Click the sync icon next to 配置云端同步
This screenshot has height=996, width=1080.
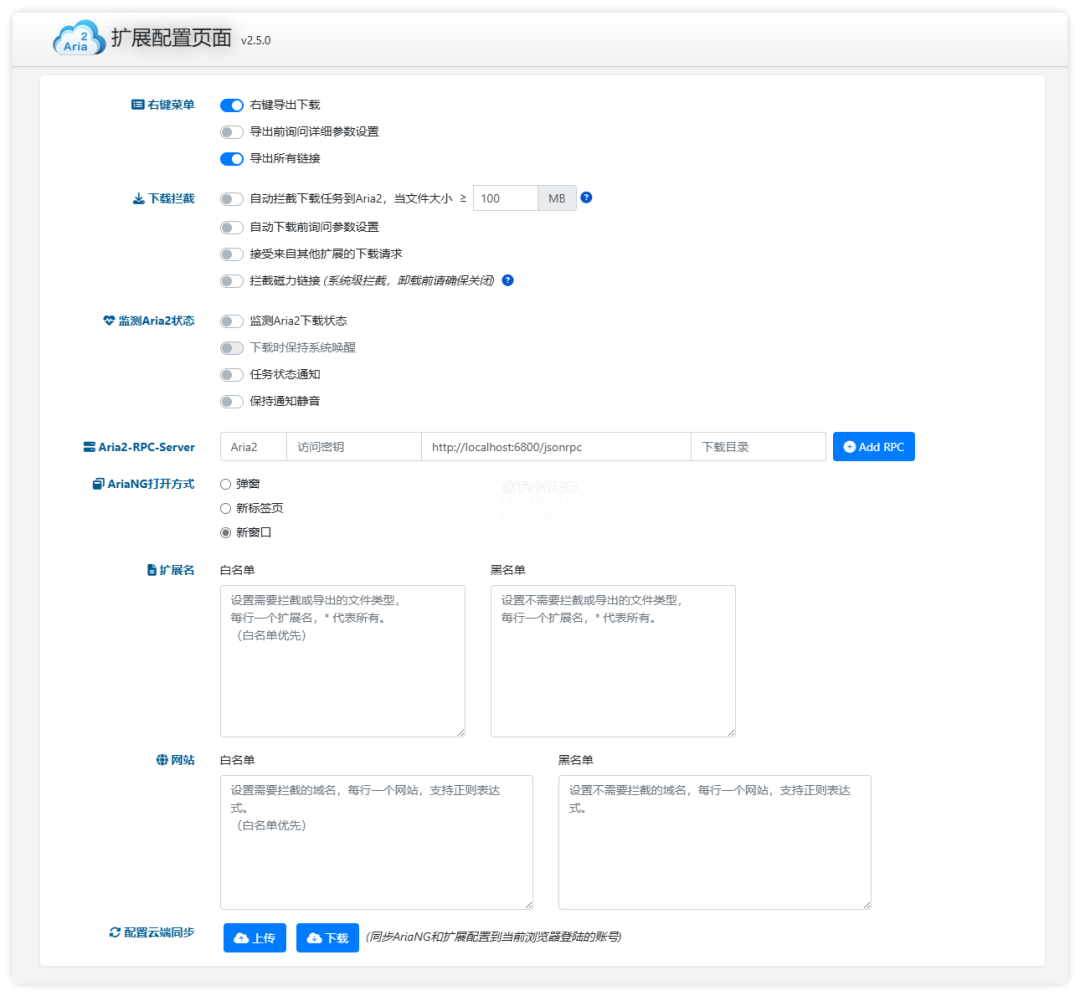[114, 932]
